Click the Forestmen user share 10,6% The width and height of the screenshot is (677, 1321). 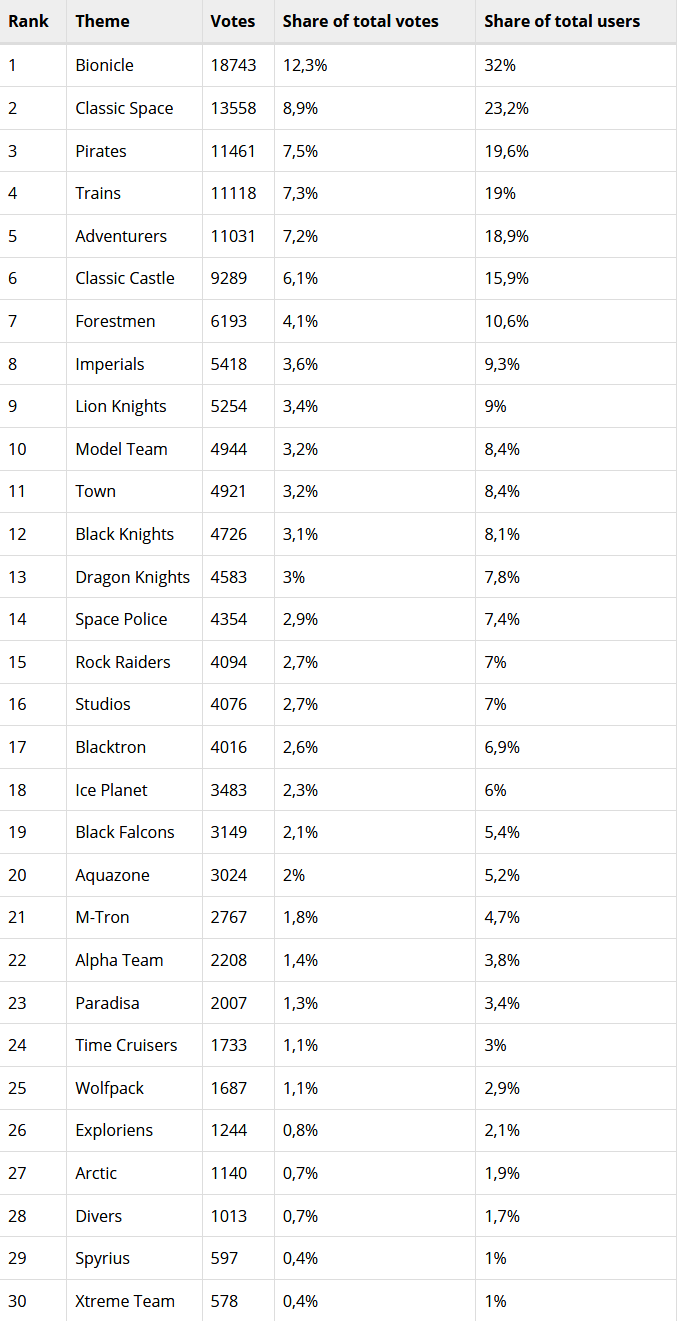click(x=506, y=321)
